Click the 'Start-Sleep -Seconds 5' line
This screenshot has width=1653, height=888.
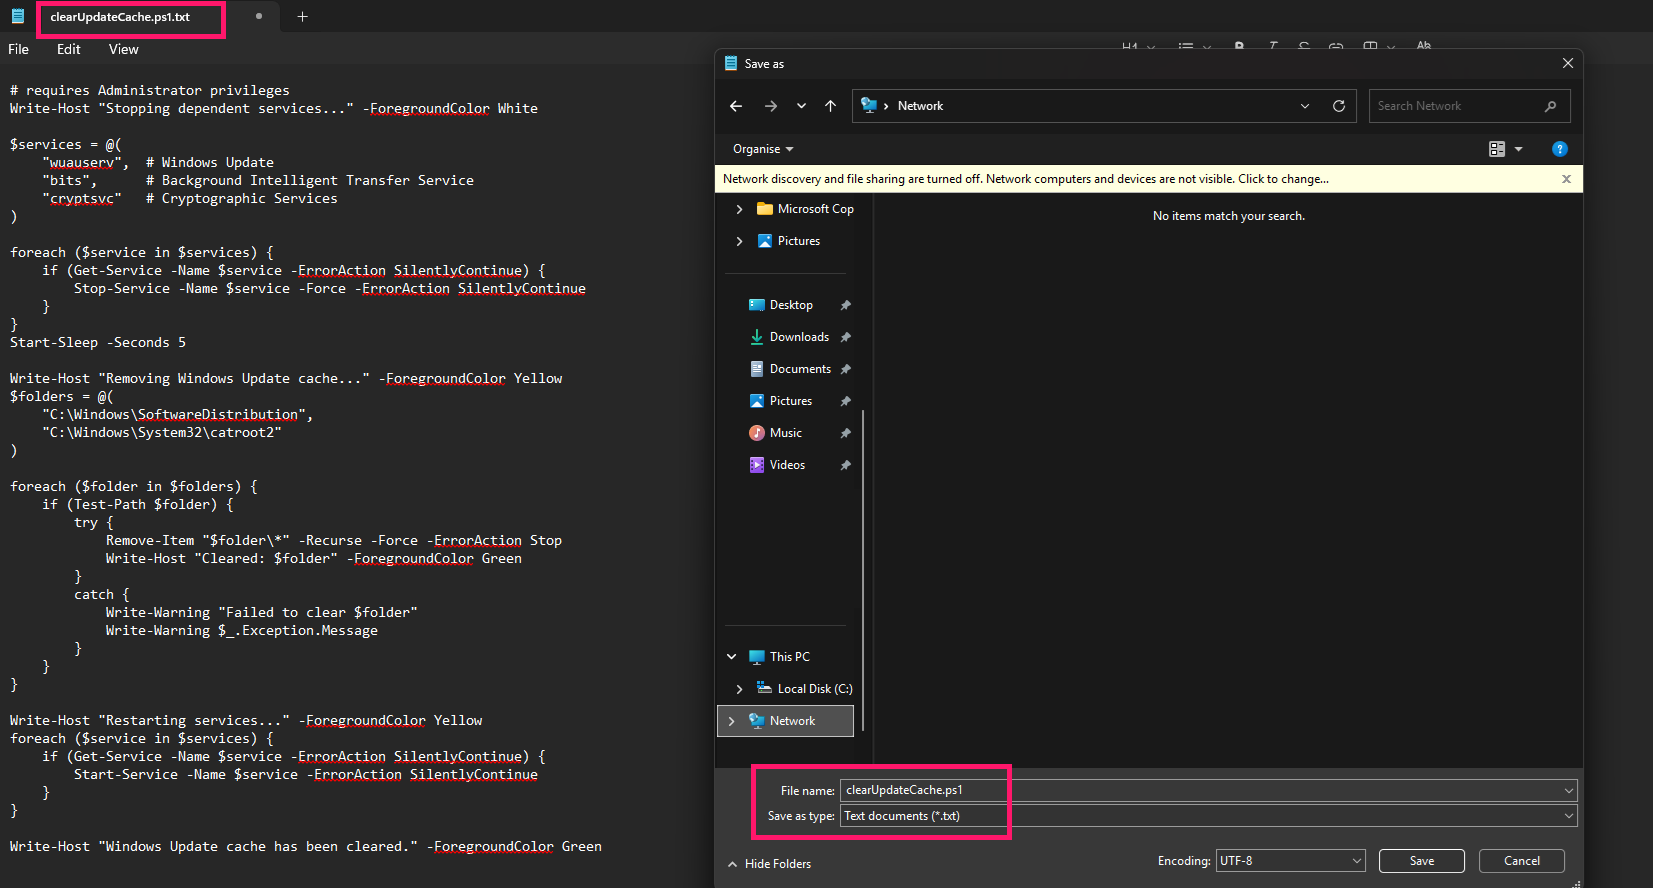pyautogui.click(x=98, y=342)
